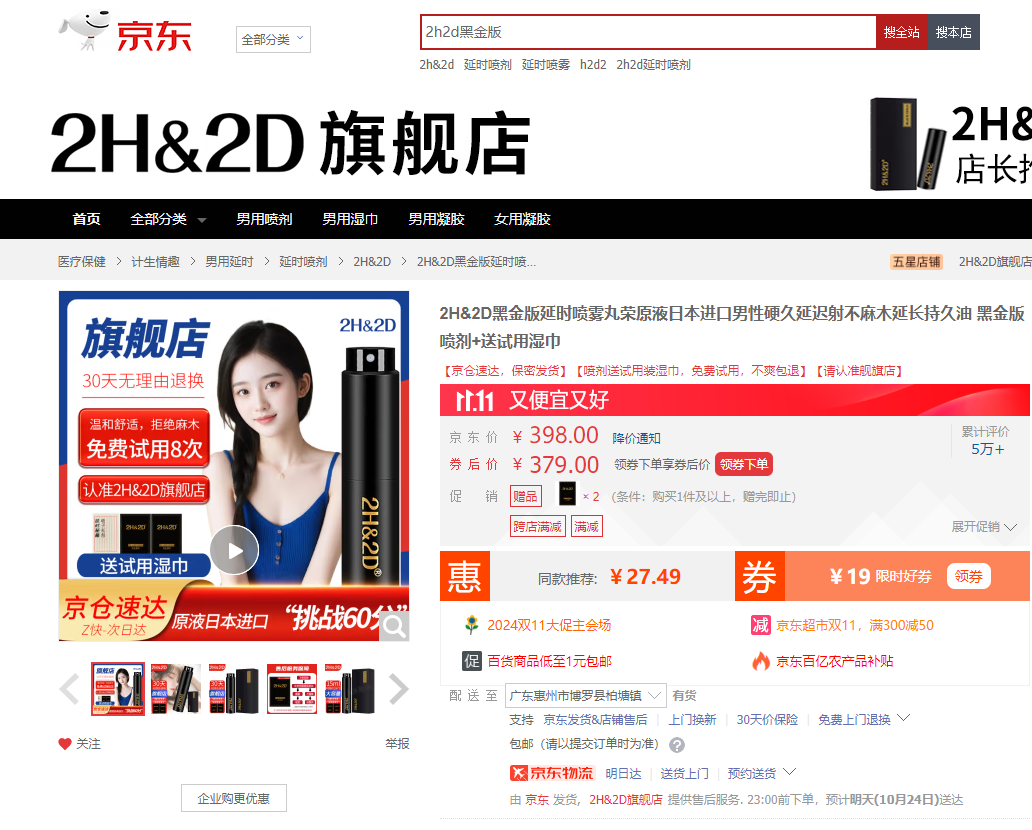
Task: Click the 举报 report link
Action: pos(398,744)
